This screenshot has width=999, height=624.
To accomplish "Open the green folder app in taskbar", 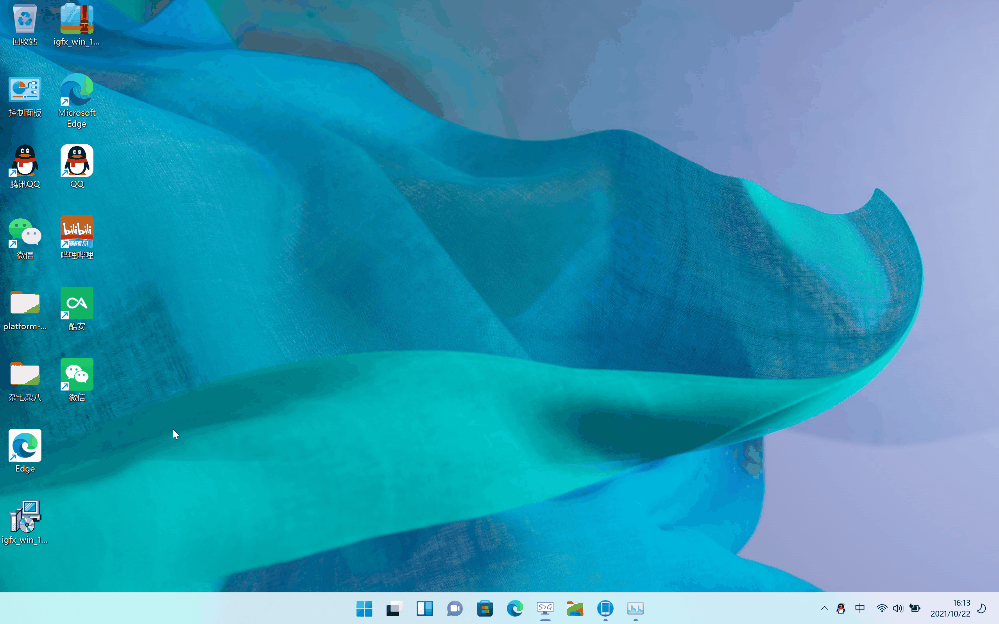I will [x=575, y=609].
